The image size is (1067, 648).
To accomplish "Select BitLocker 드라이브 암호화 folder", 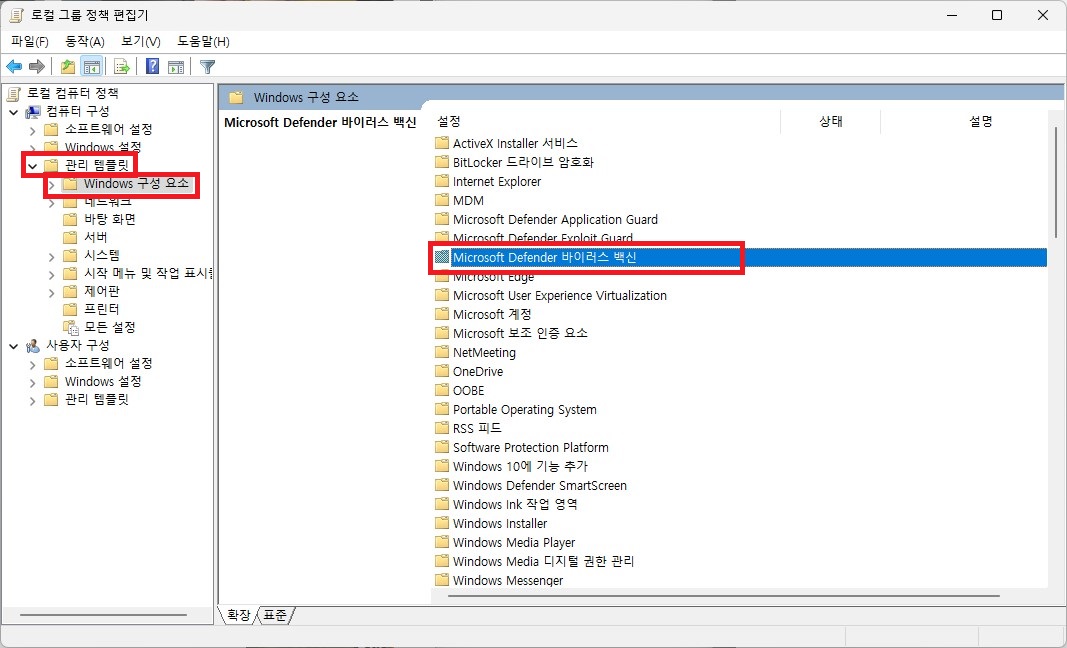I will (523, 163).
